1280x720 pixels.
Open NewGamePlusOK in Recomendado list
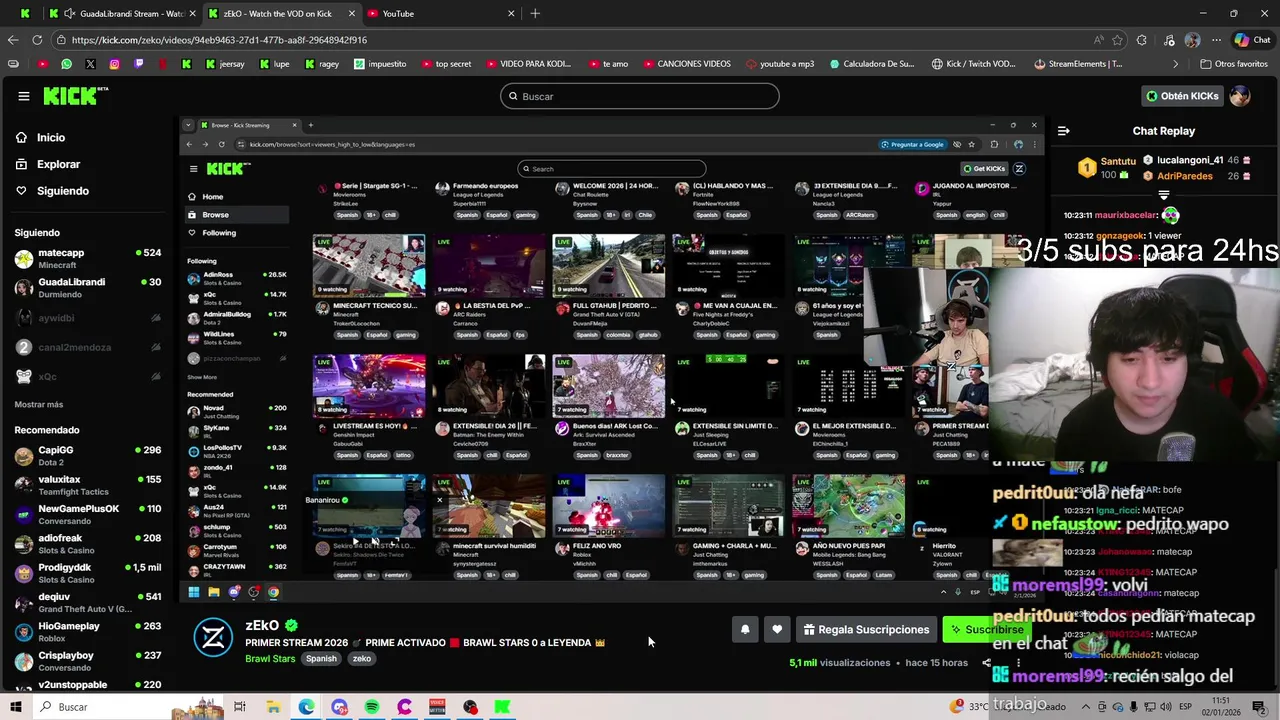[87, 514]
